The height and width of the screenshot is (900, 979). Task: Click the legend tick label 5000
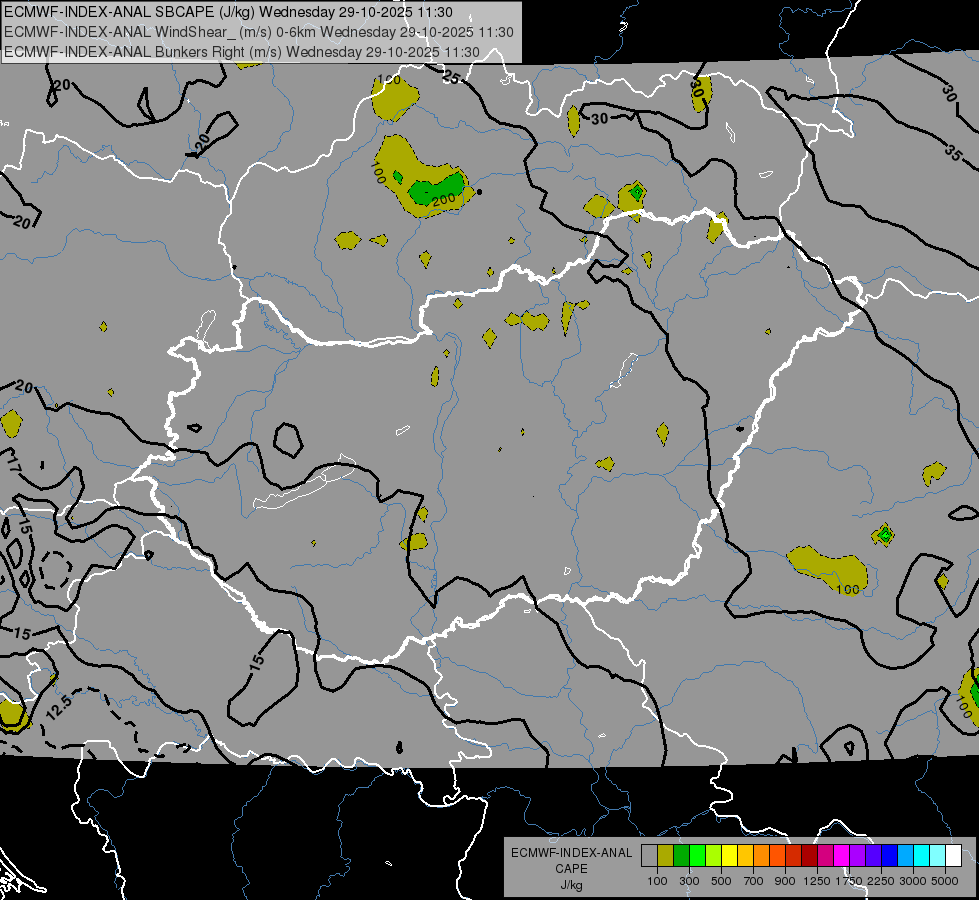[x=945, y=881]
